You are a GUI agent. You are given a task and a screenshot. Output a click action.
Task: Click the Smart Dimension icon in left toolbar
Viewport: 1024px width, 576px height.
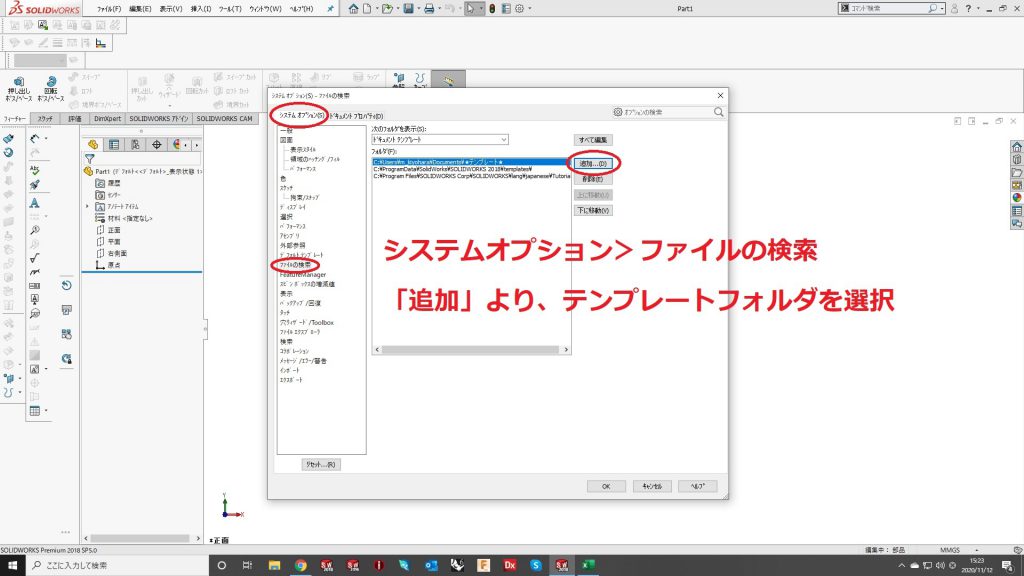35,138
